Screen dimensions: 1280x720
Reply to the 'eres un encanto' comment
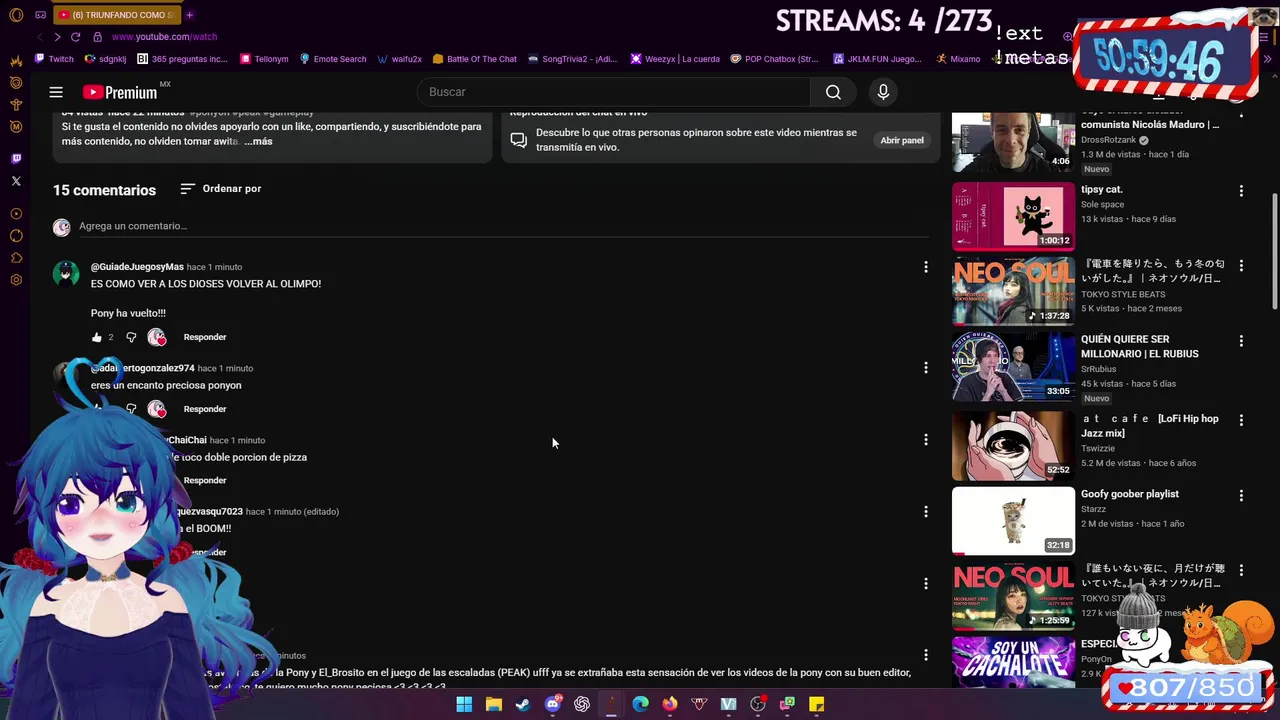[205, 409]
